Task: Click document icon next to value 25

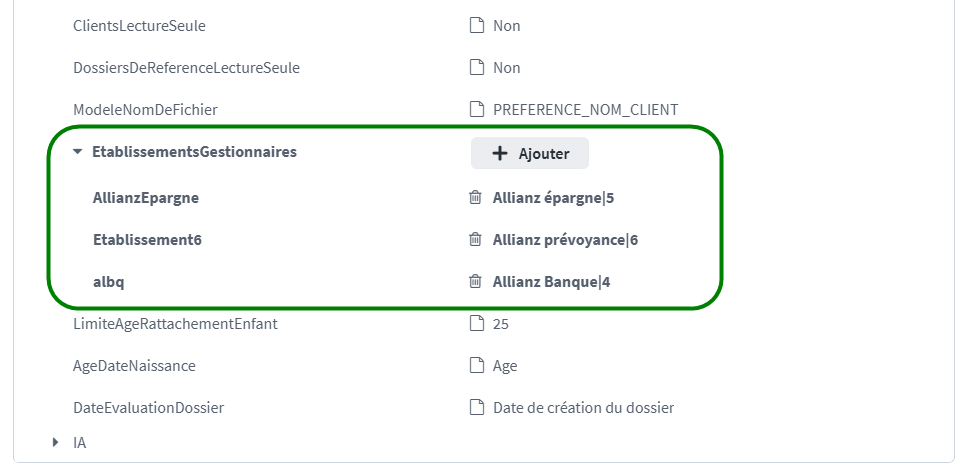Action: (478, 324)
